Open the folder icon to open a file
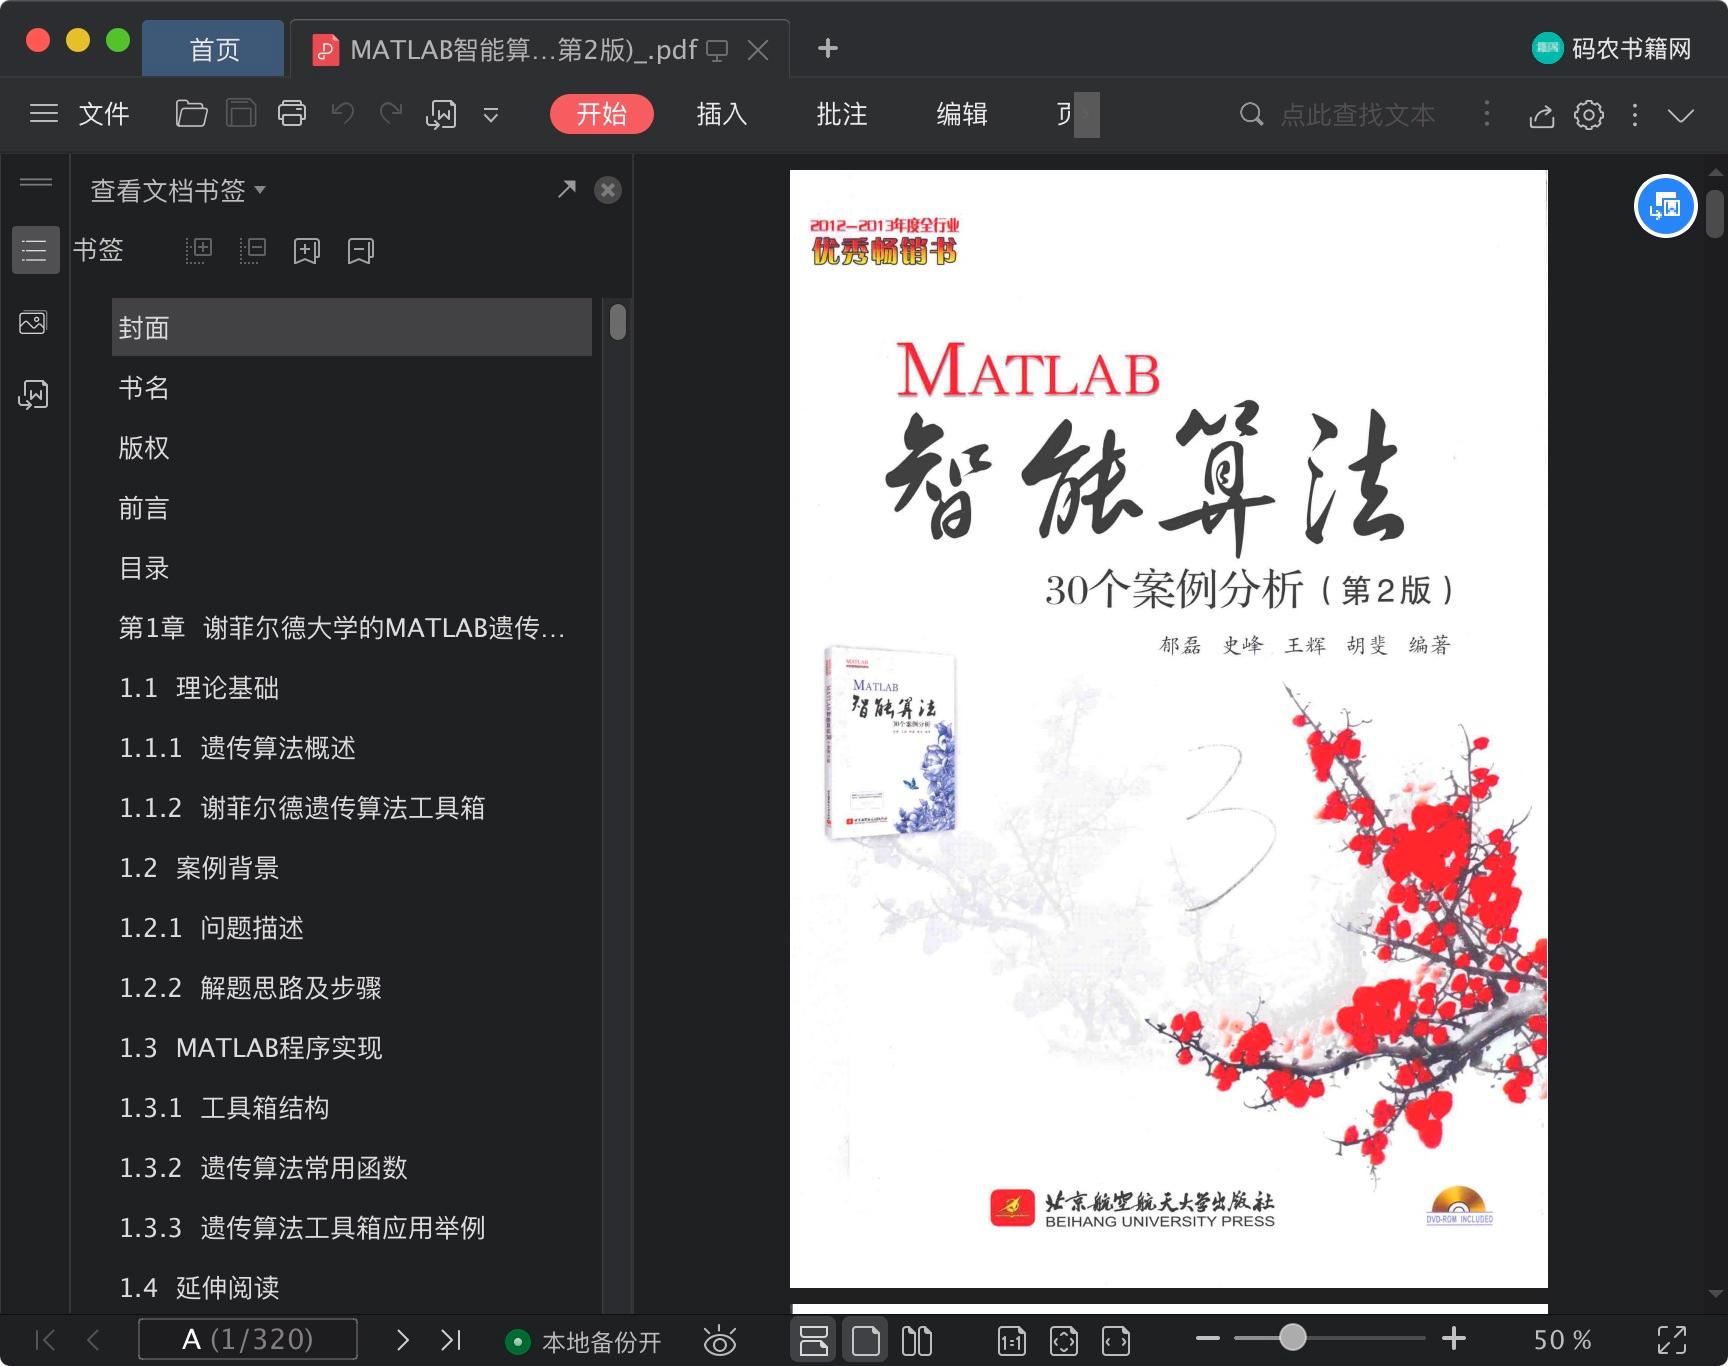 191,114
